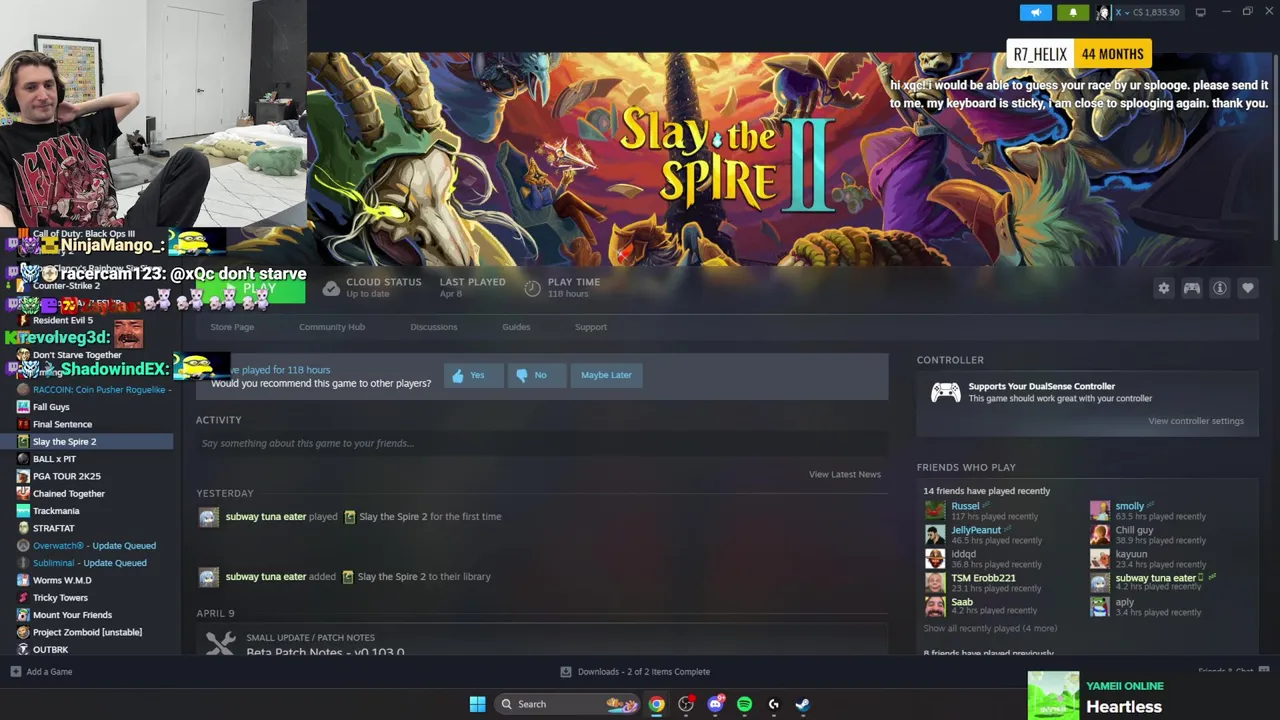Click Saab friend avatar
1280x720 pixels.
pos(935,607)
